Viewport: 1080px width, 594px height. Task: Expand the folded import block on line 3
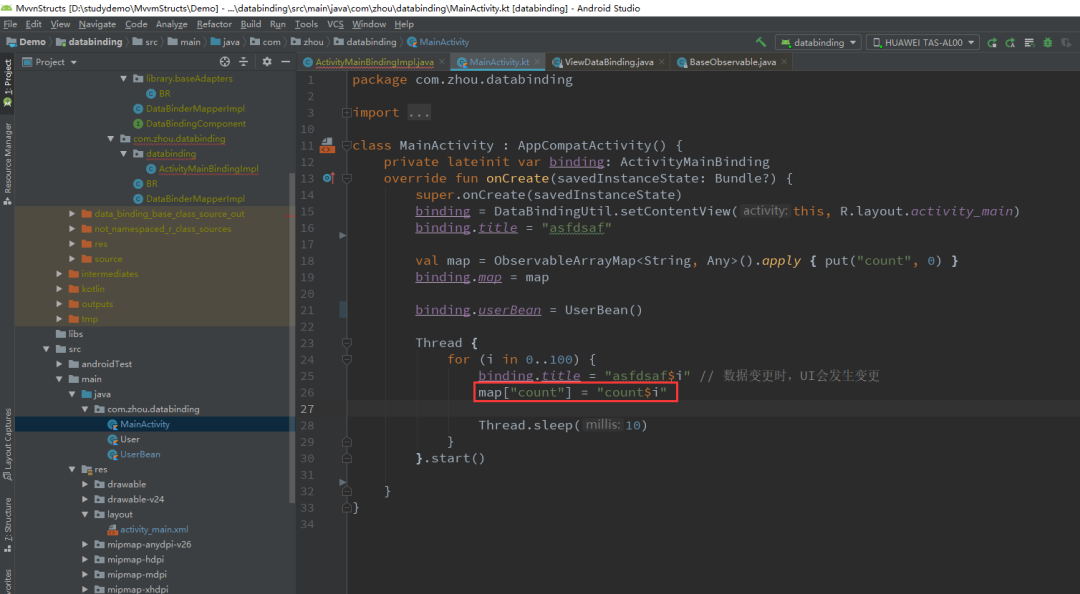[346, 112]
